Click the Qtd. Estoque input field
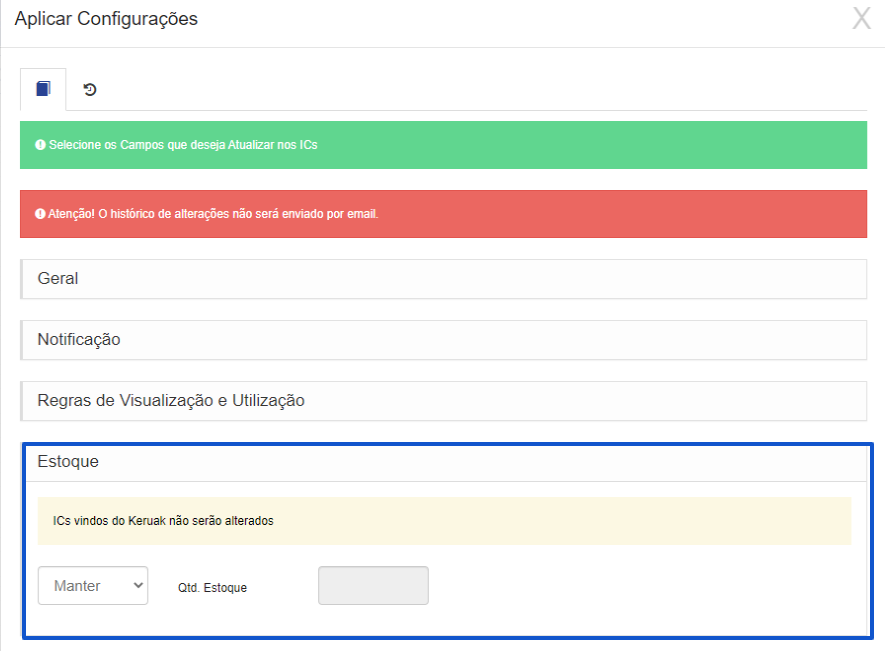 373,586
